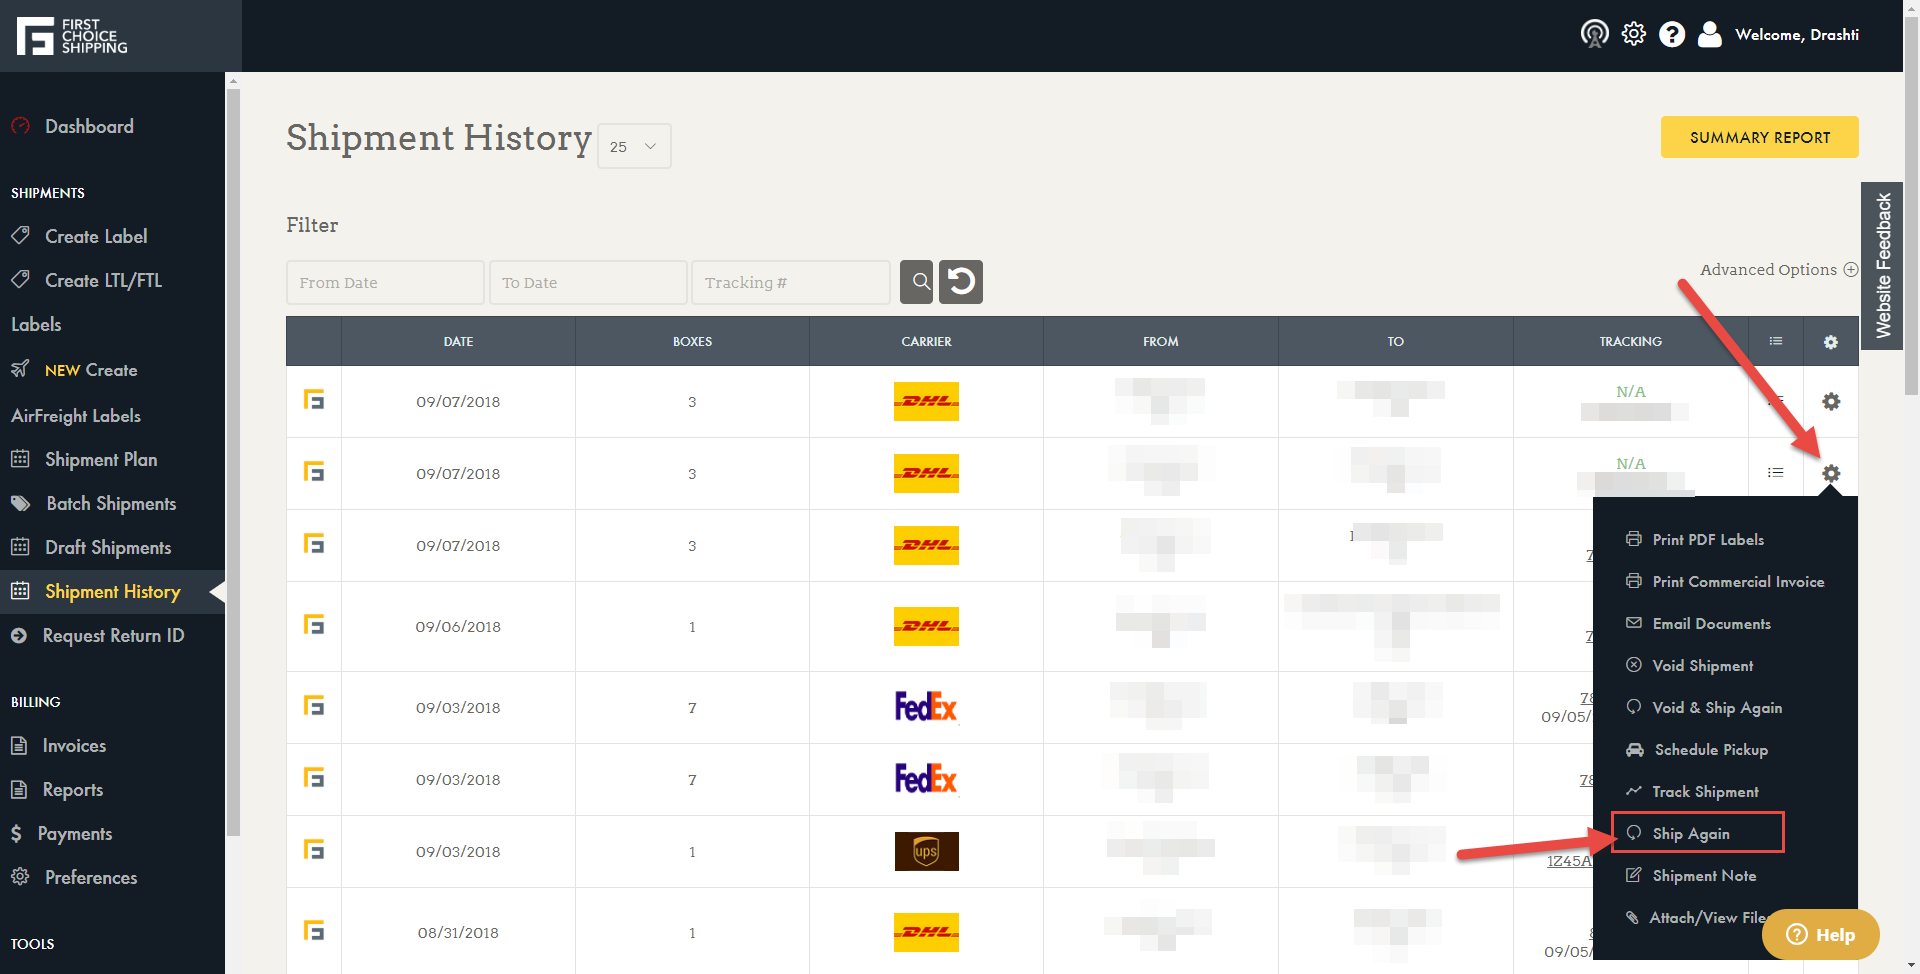Click the From Date filter field
The height and width of the screenshot is (974, 1920).
[385, 283]
